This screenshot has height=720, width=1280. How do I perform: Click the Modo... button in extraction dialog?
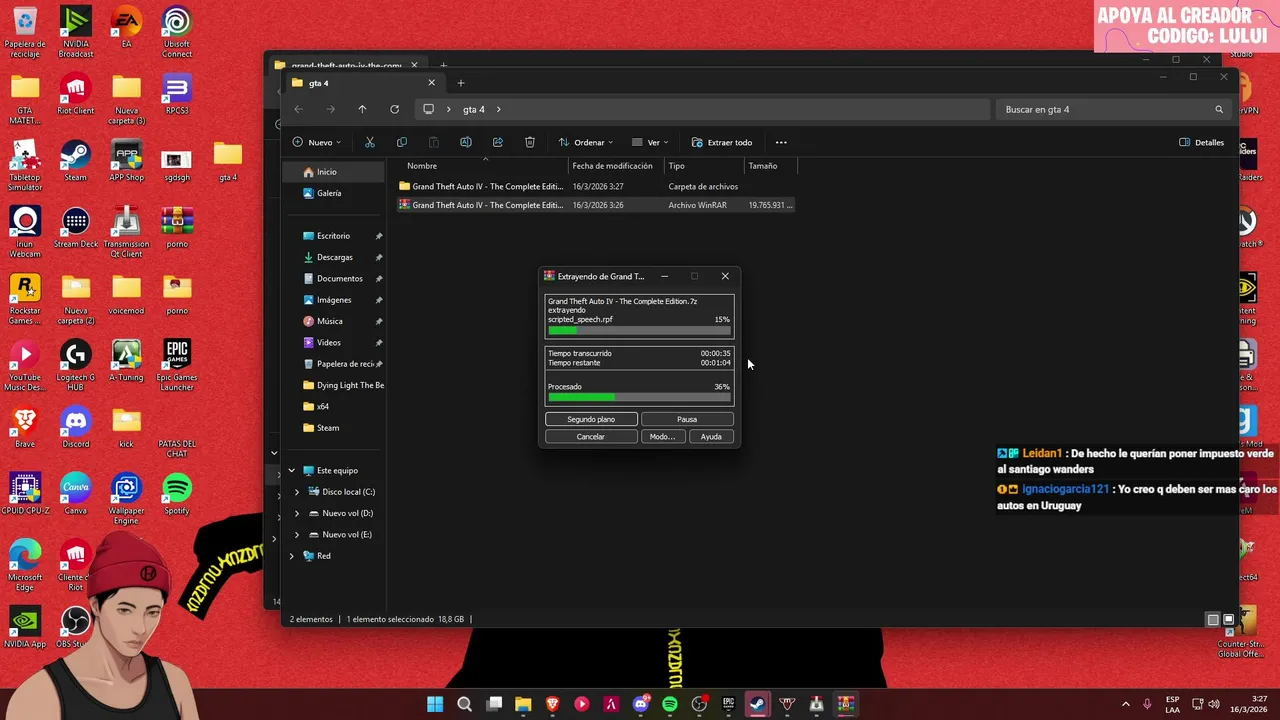(x=662, y=436)
